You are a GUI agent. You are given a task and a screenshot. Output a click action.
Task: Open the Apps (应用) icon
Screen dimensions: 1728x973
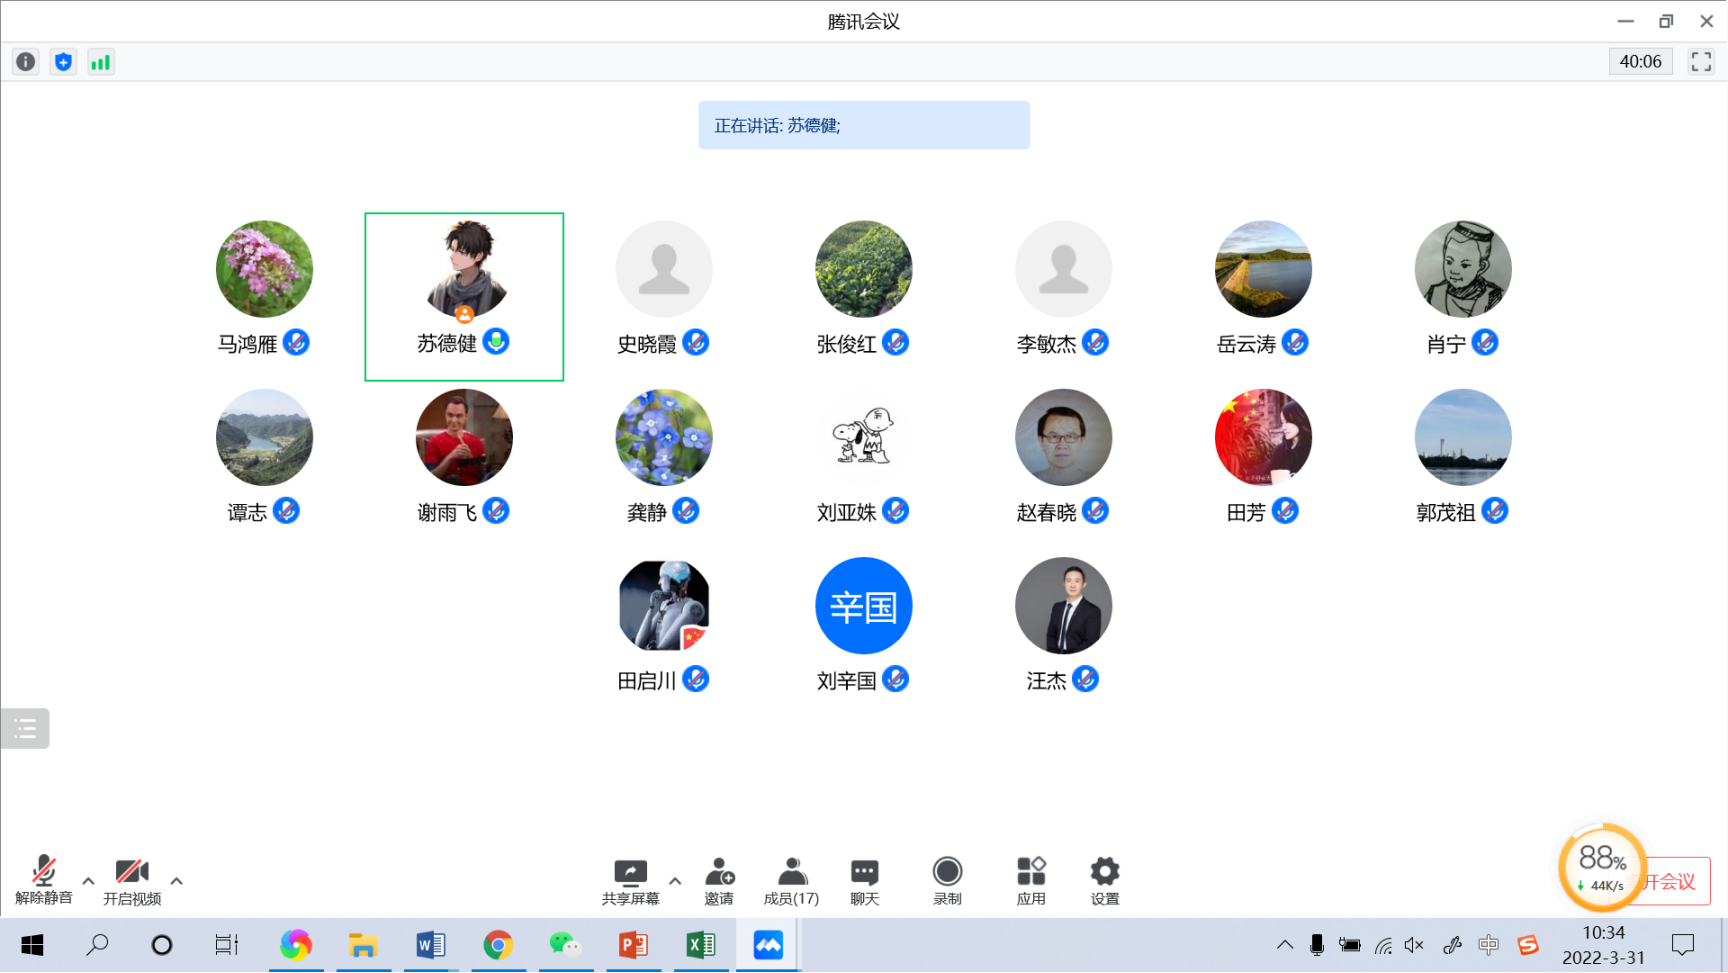[1031, 881]
